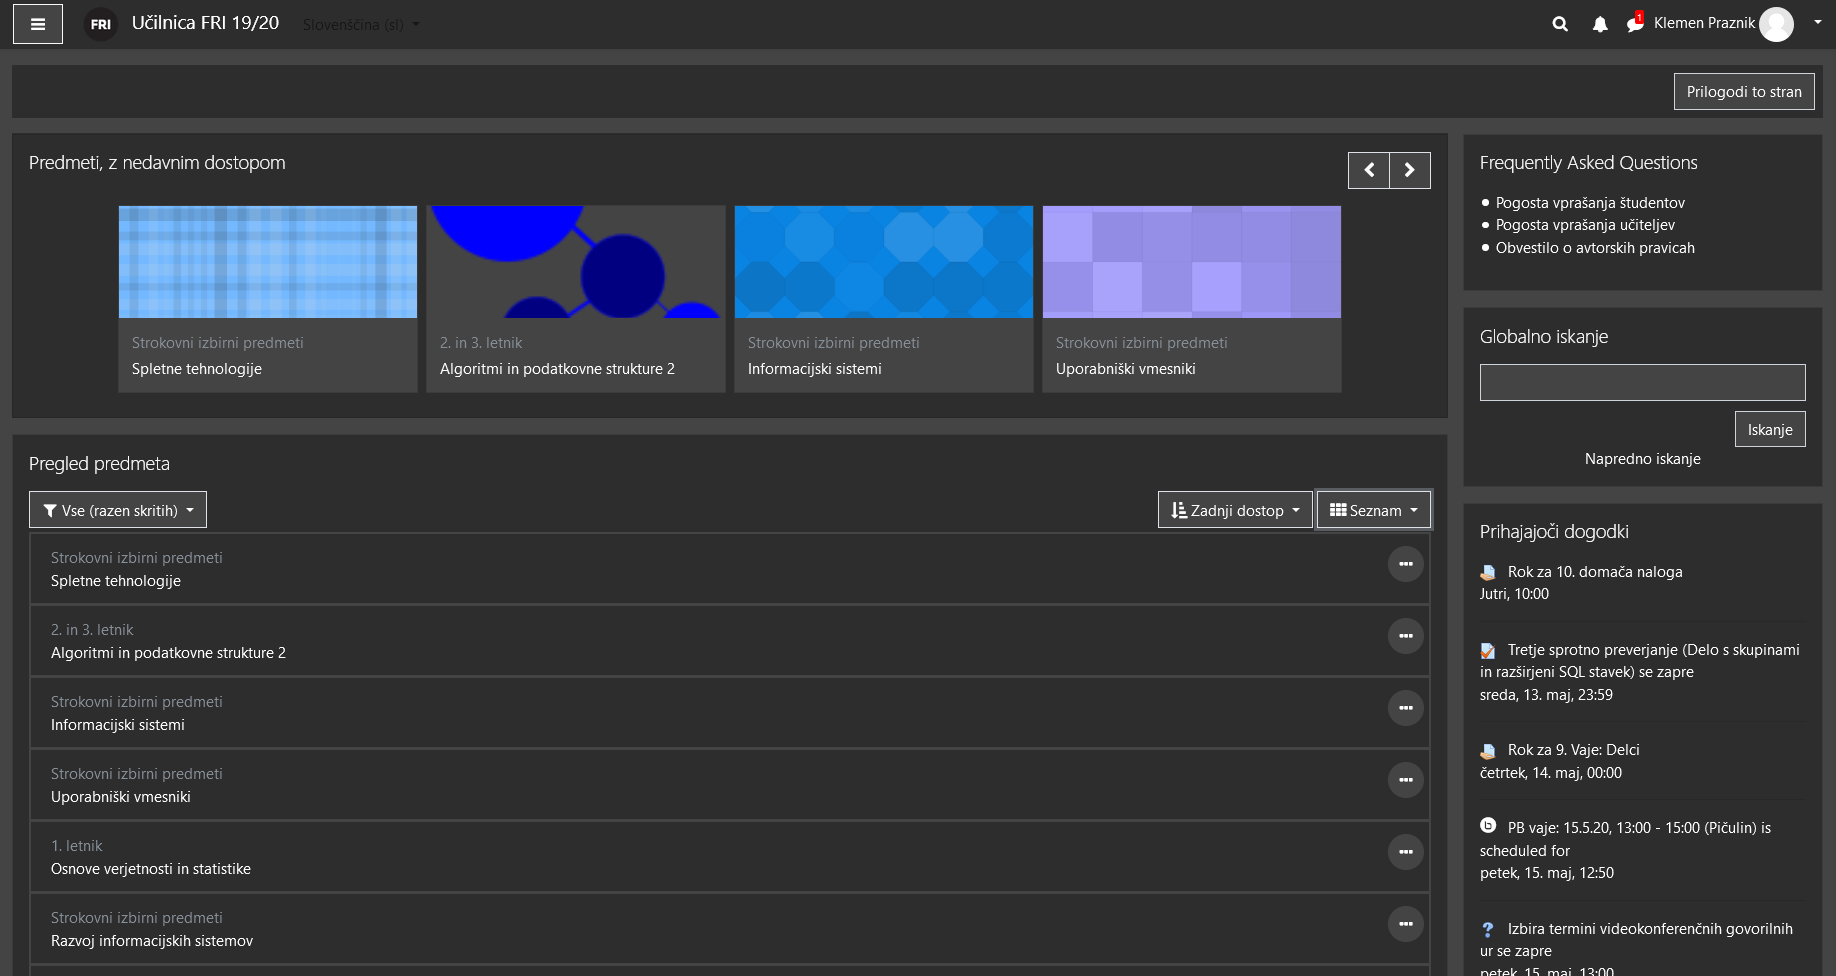Open actions menu for Razvoj informacijskih sistemov
Image resolution: width=1836 pixels, height=976 pixels.
(x=1405, y=924)
